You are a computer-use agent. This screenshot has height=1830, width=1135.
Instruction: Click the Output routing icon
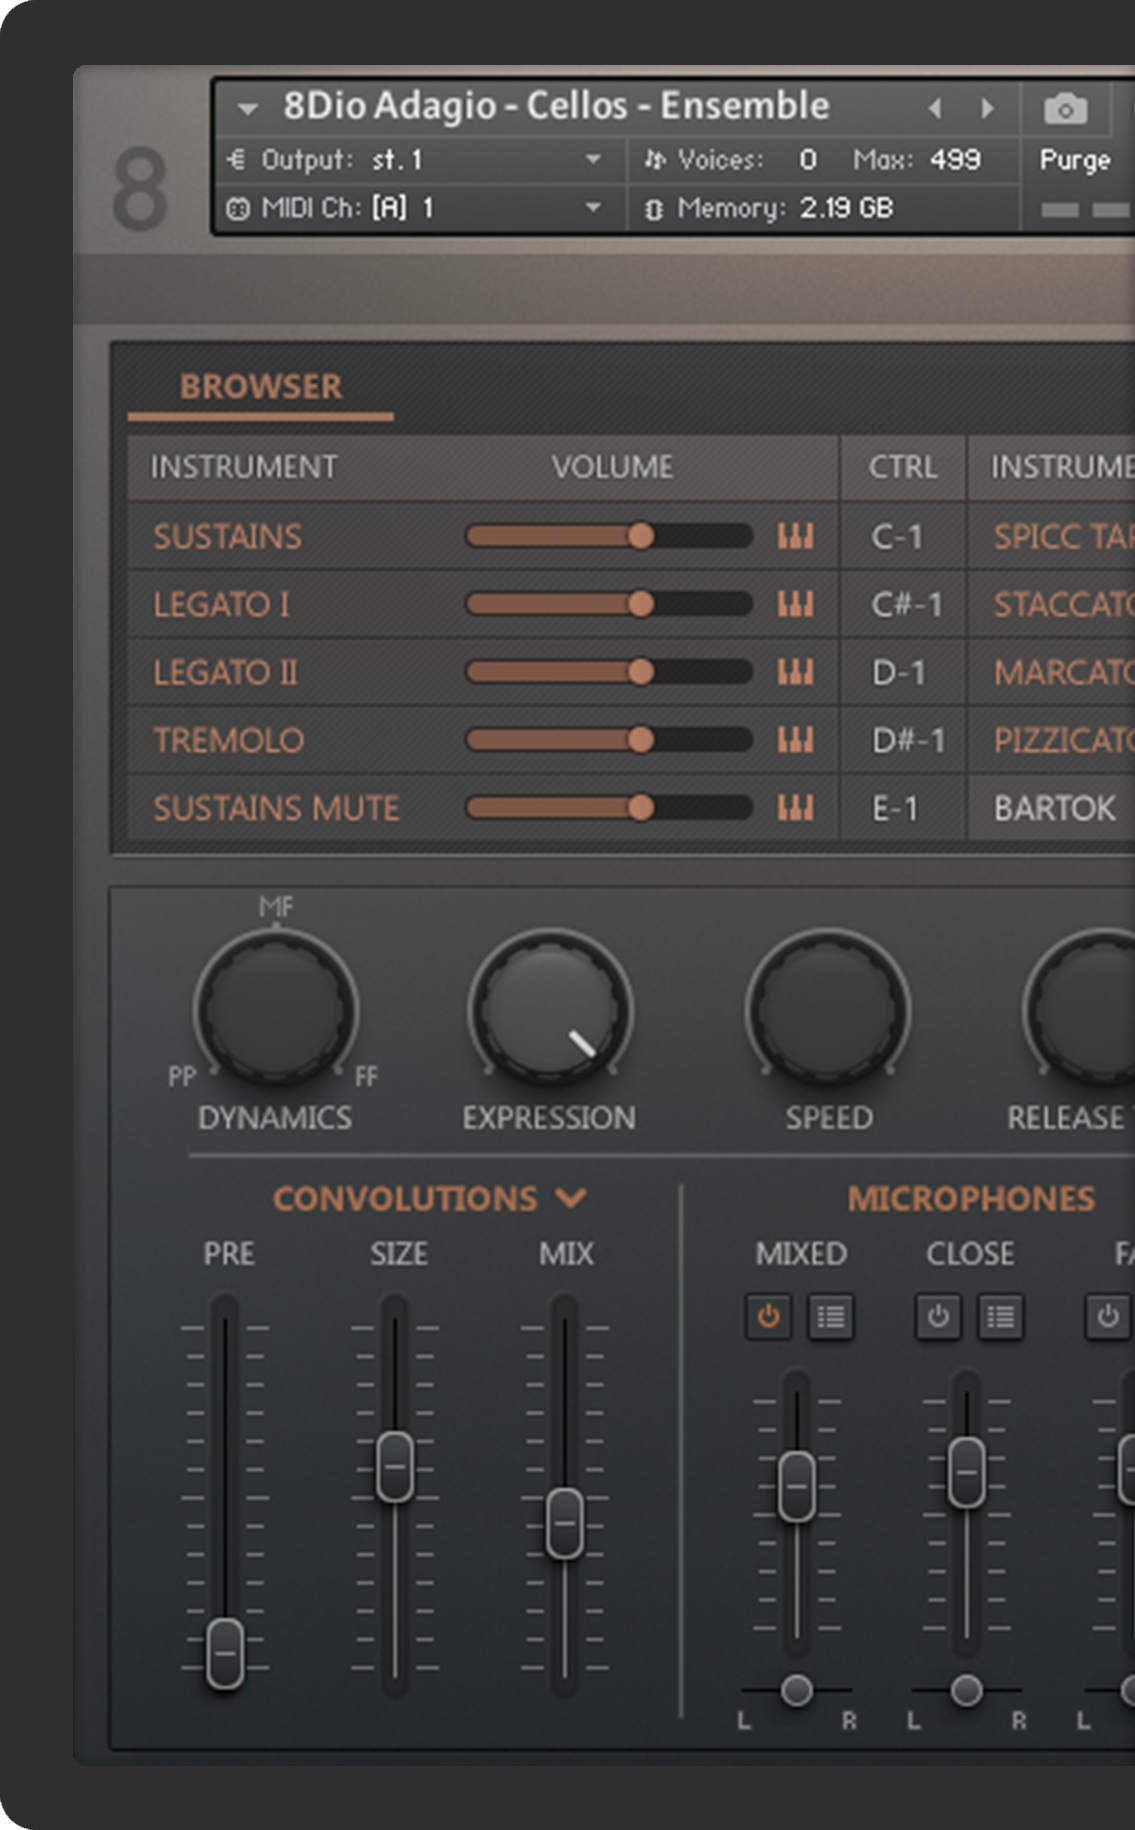click(x=237, y=160)
